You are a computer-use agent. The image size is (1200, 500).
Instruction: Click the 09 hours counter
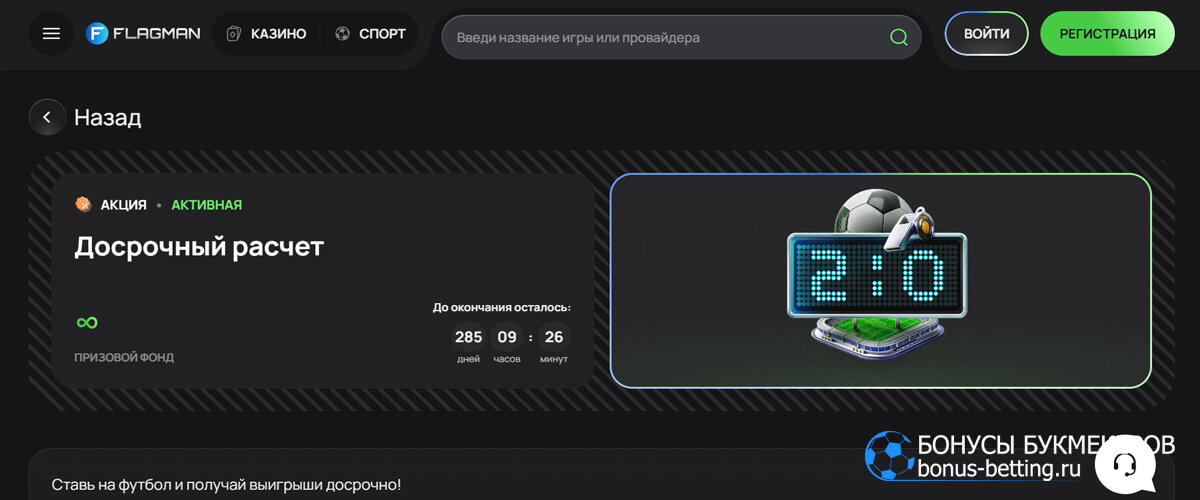[507, 337]
